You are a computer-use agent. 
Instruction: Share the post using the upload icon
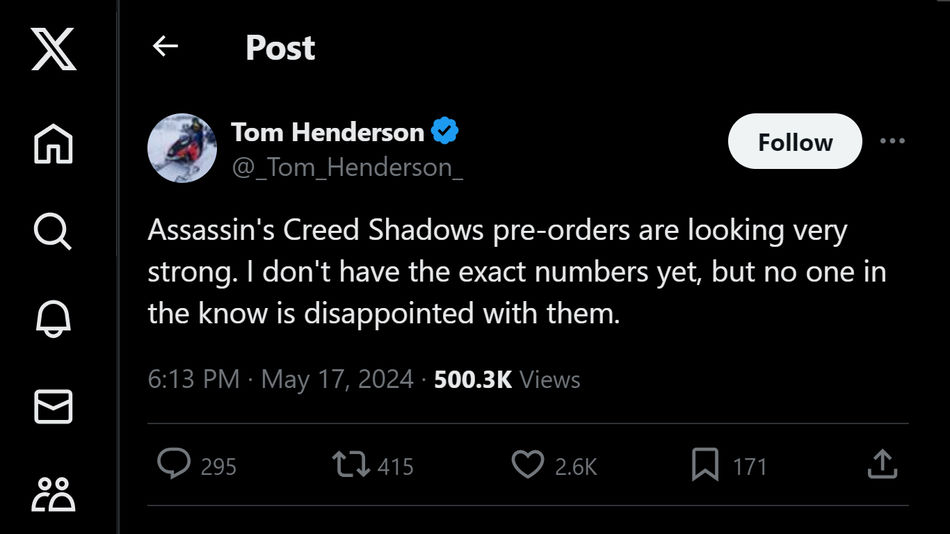pyautogui.click(x=881, y=464)
